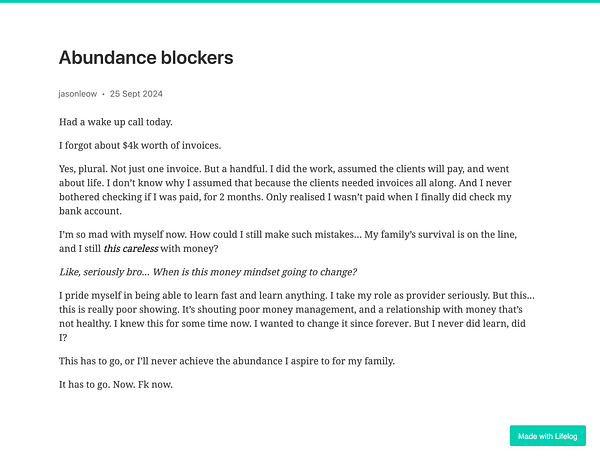Click the final line 'It has to go. Now.'
600x458 pixels.
[x=116, y=385]
